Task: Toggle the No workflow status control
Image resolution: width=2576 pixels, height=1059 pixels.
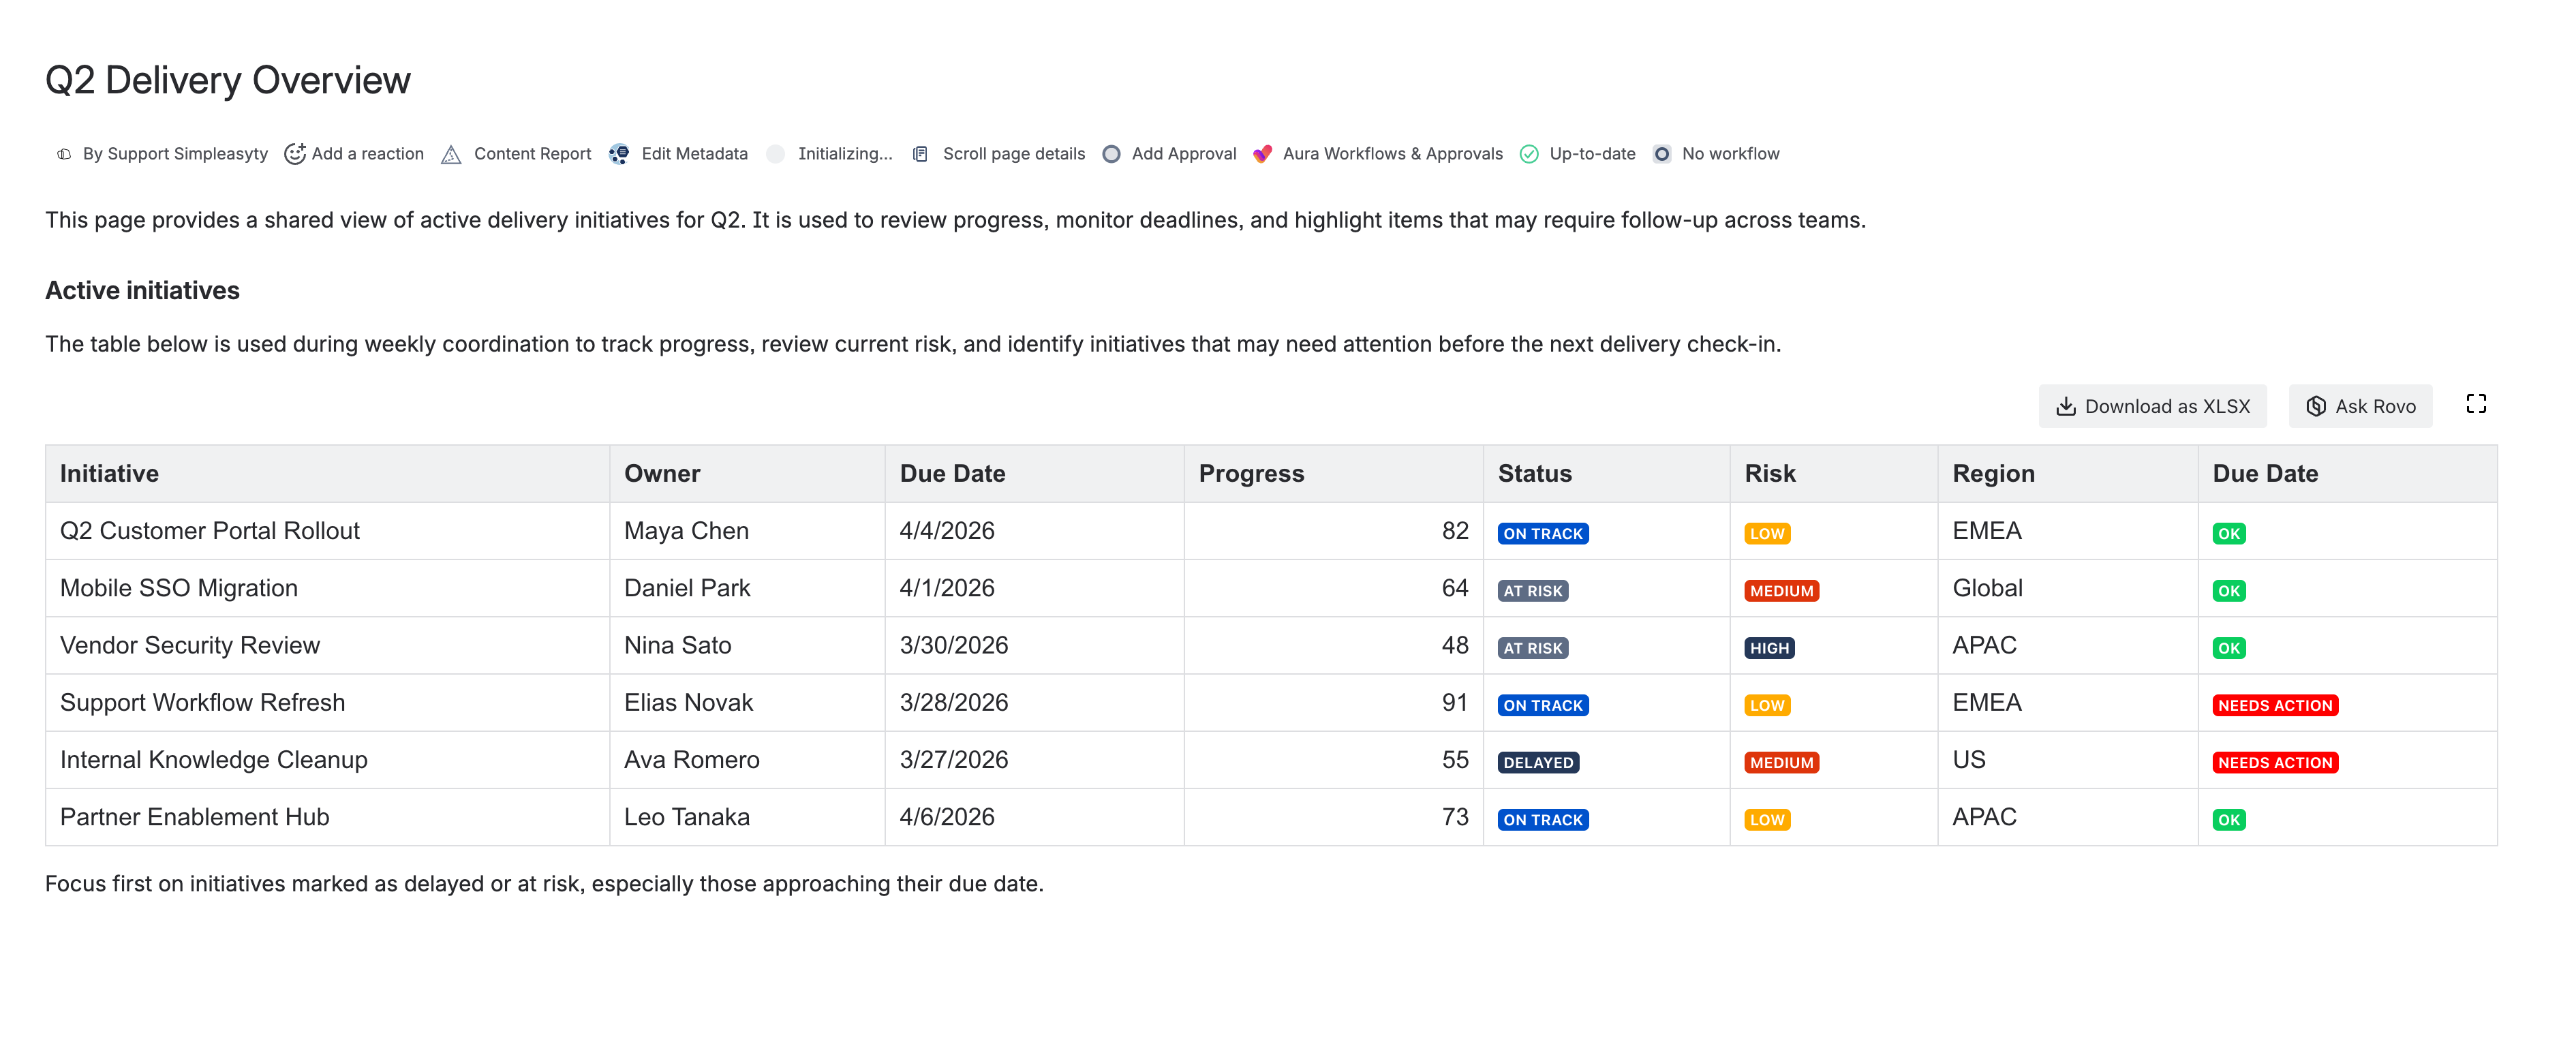Action: 1662,153
